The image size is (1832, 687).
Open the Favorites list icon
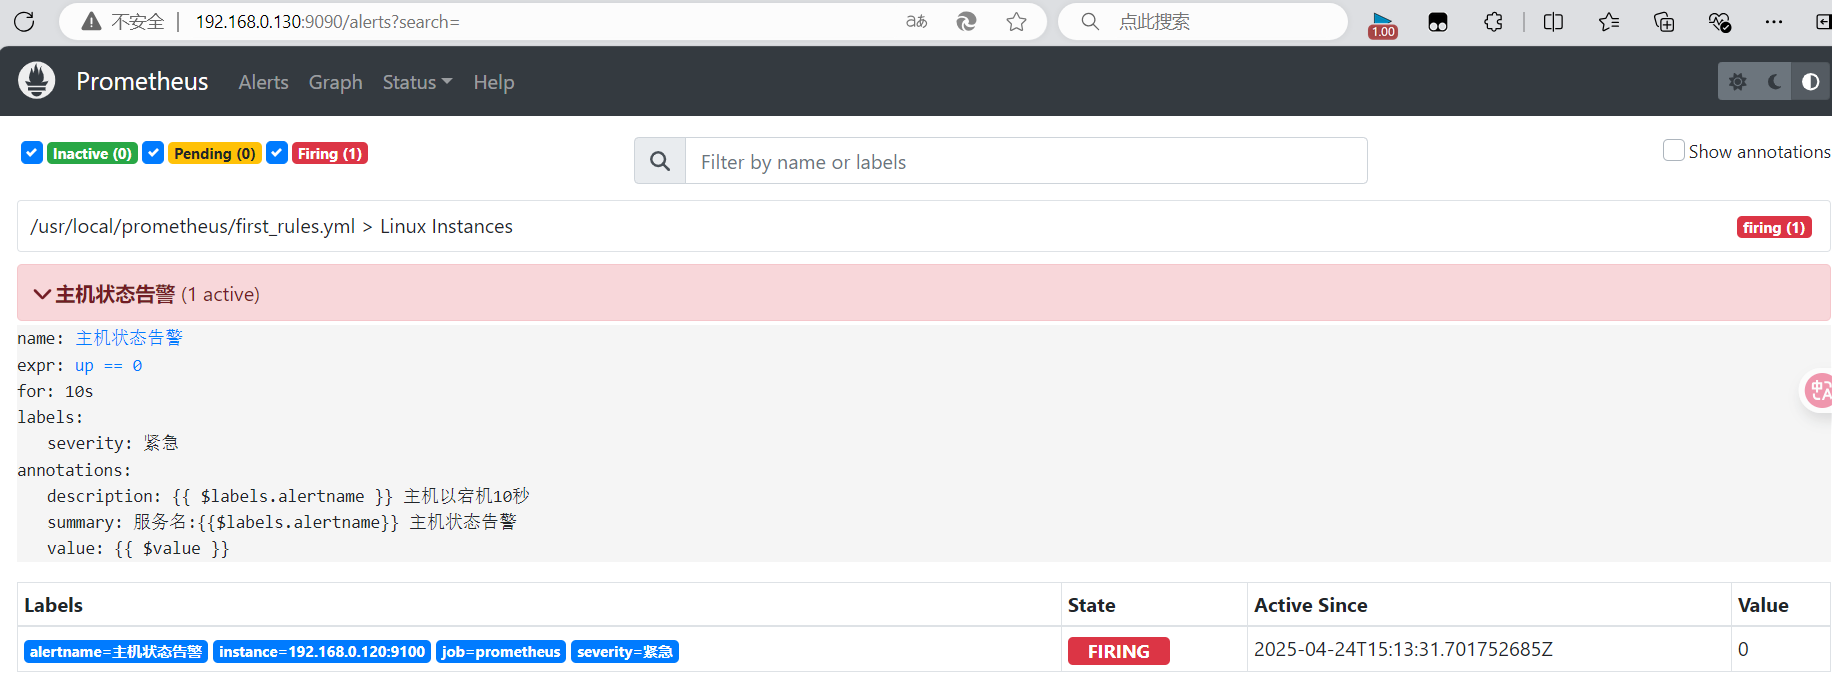(1608, 22)
